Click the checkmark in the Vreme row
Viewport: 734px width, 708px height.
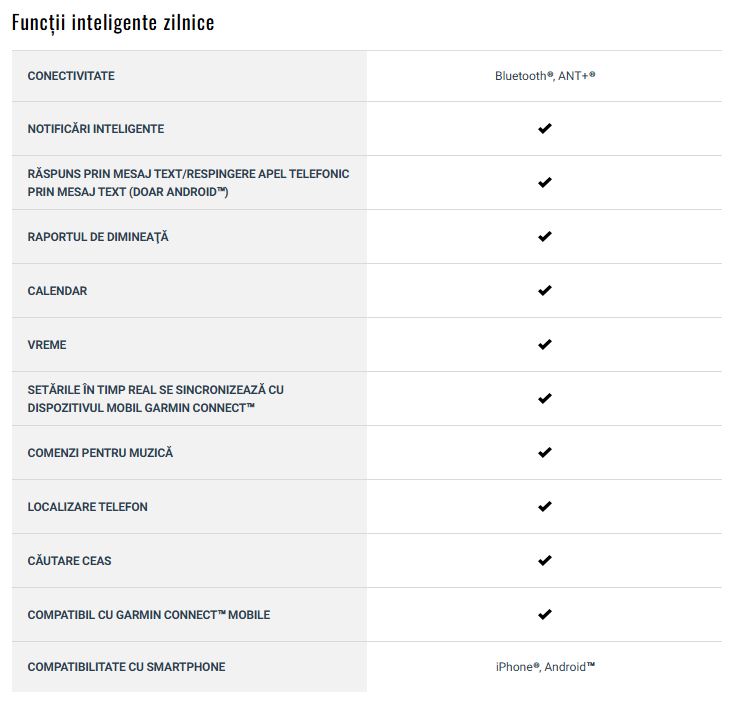click(544, 345)
